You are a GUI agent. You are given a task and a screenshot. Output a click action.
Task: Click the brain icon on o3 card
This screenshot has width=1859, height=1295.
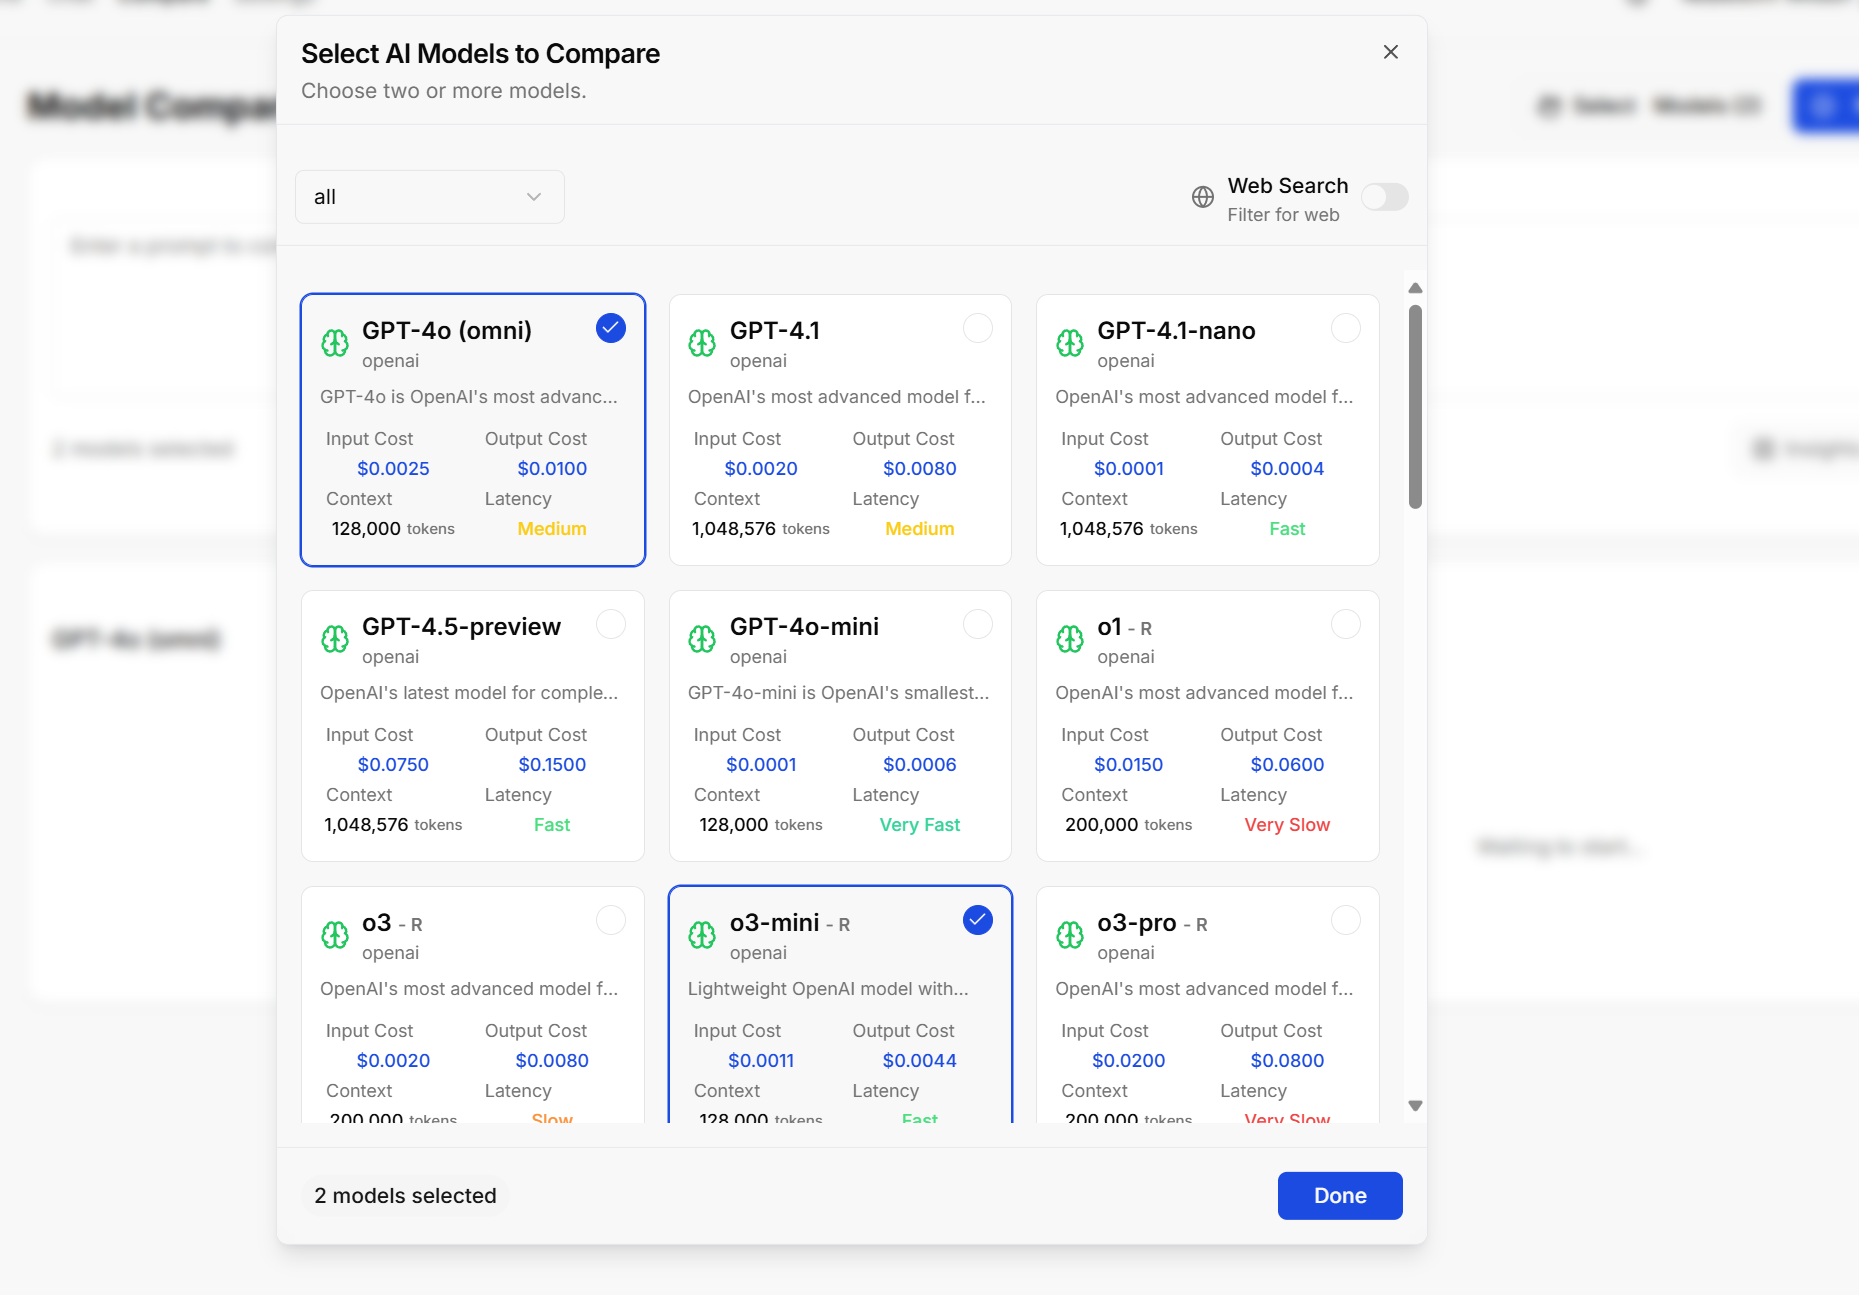pos(335,935)
